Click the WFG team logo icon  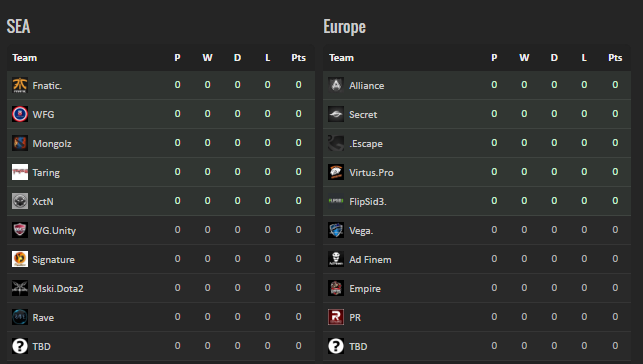20,114
